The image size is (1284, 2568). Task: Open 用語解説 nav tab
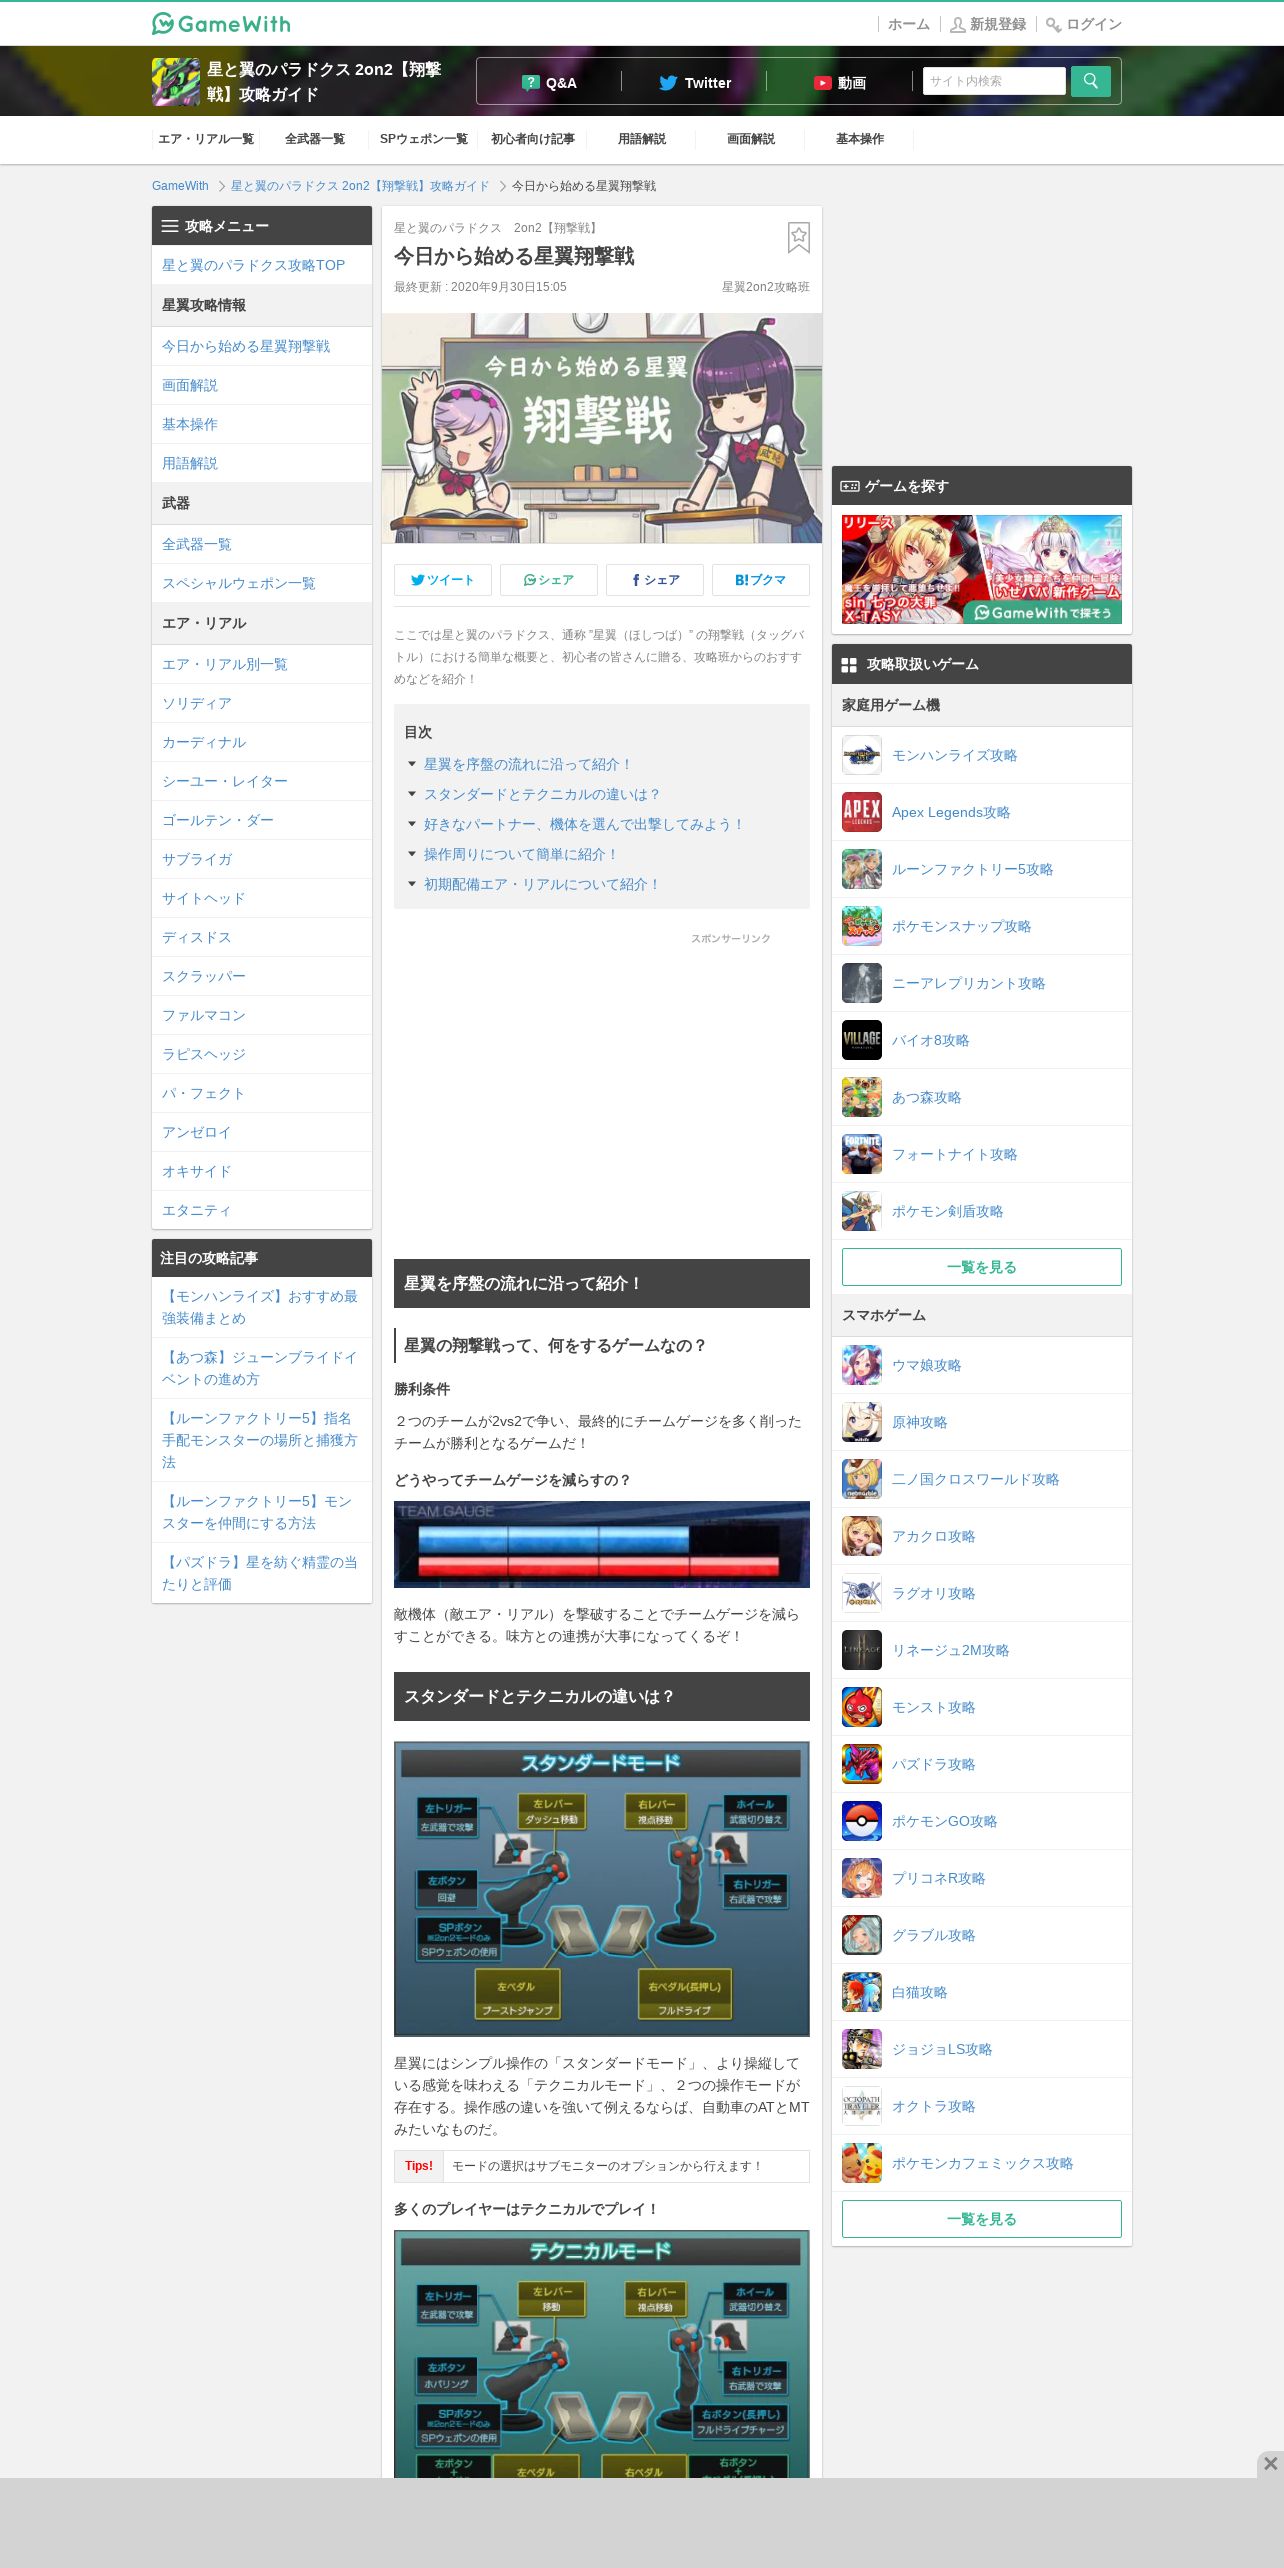coord(642,139)
